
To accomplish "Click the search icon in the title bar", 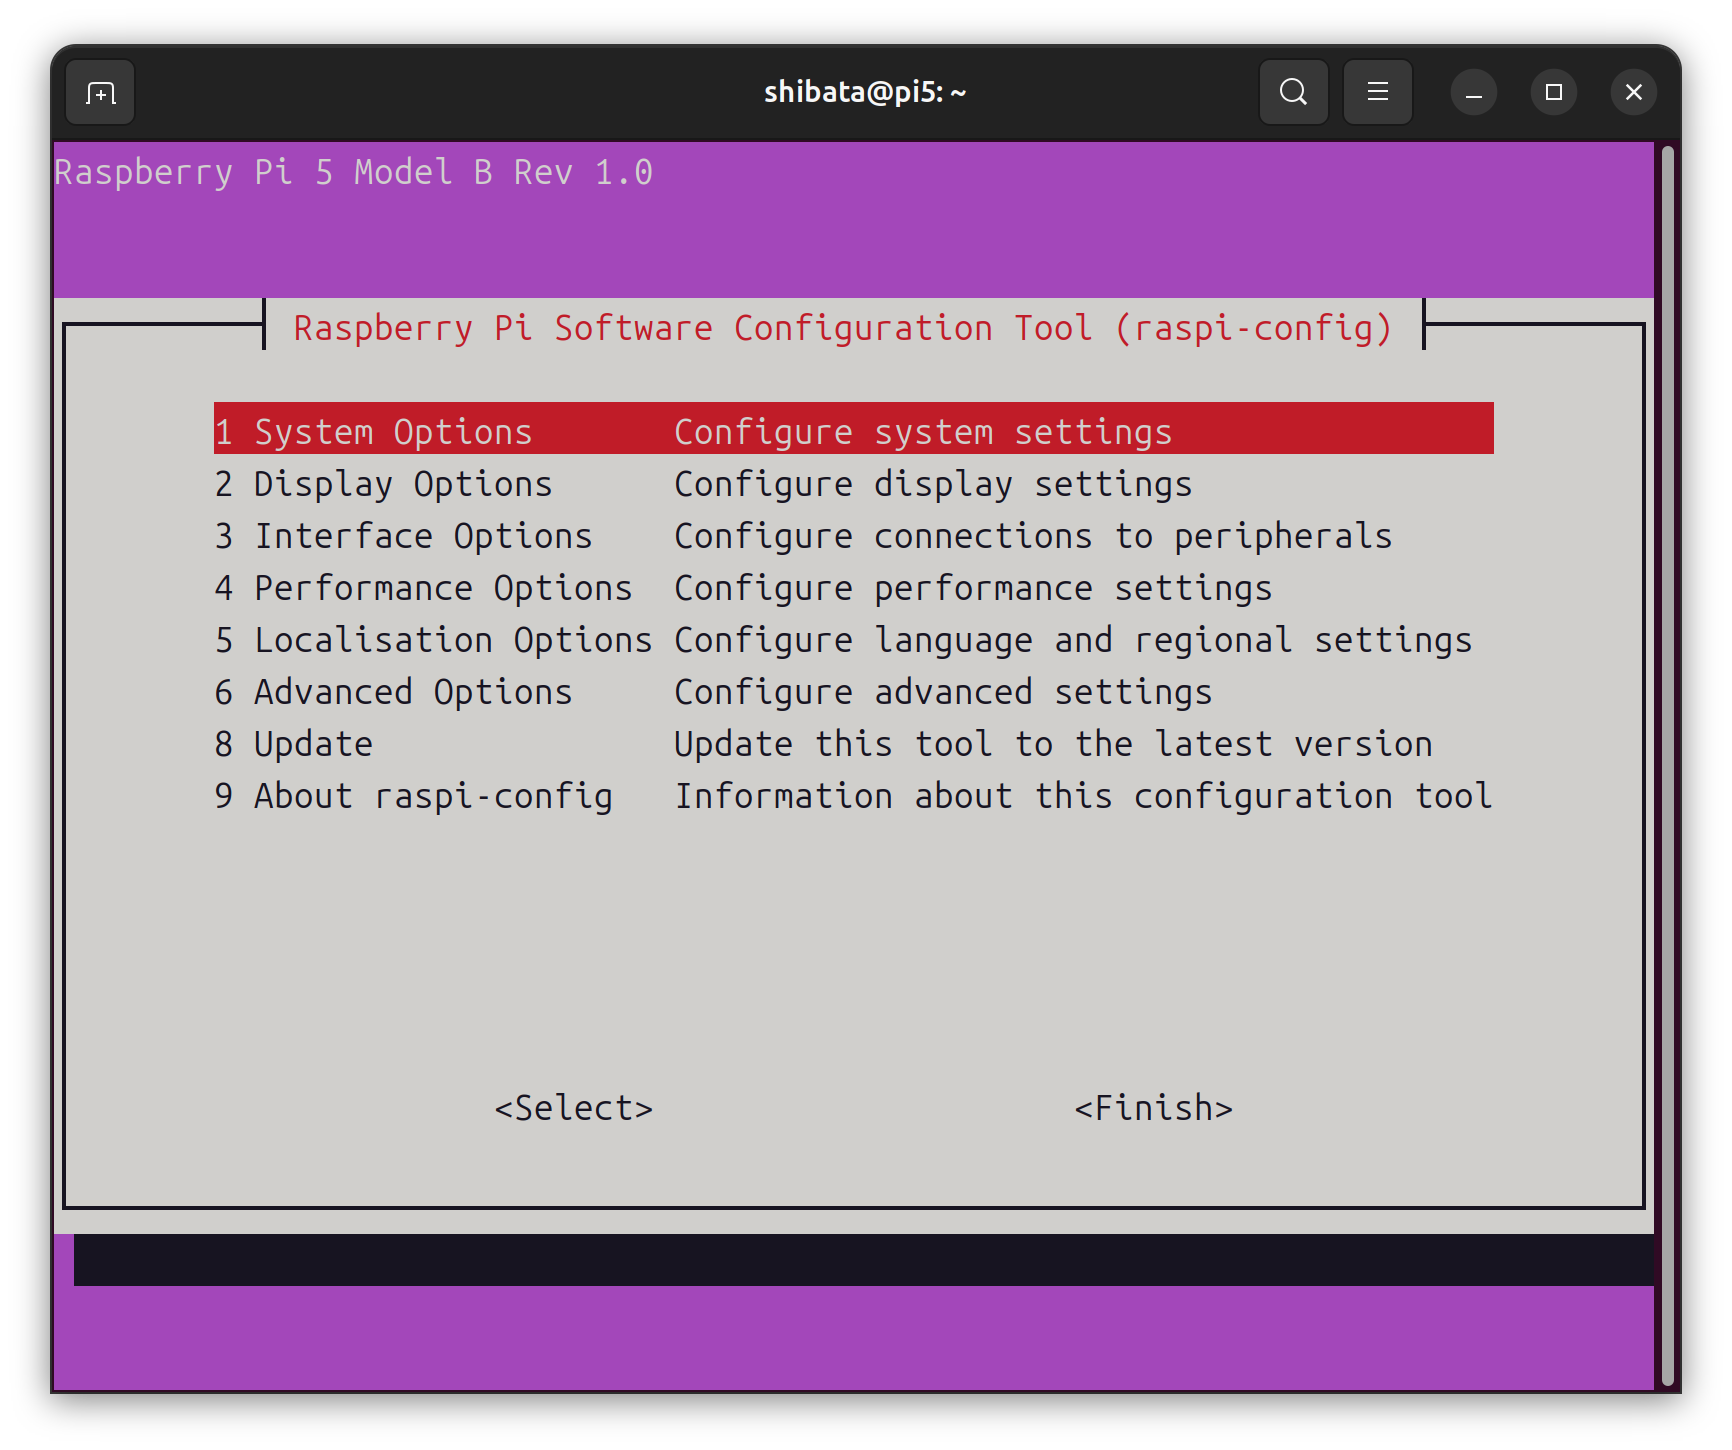I will 1293,92.
